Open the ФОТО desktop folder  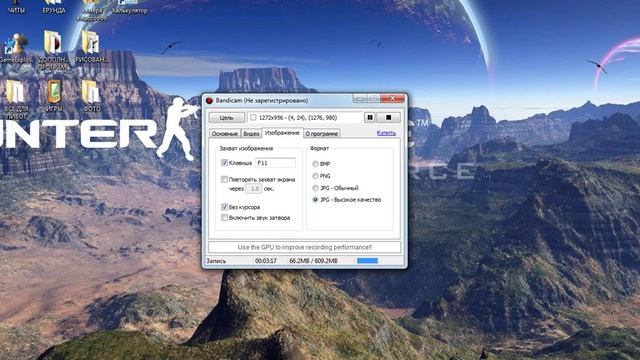(91, 96)
